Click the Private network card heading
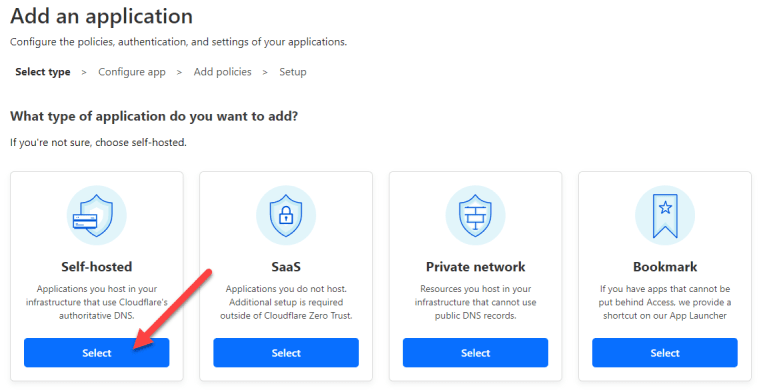This screenshot has width=761, height=390. pyautogui.click(x=476, y=267)
